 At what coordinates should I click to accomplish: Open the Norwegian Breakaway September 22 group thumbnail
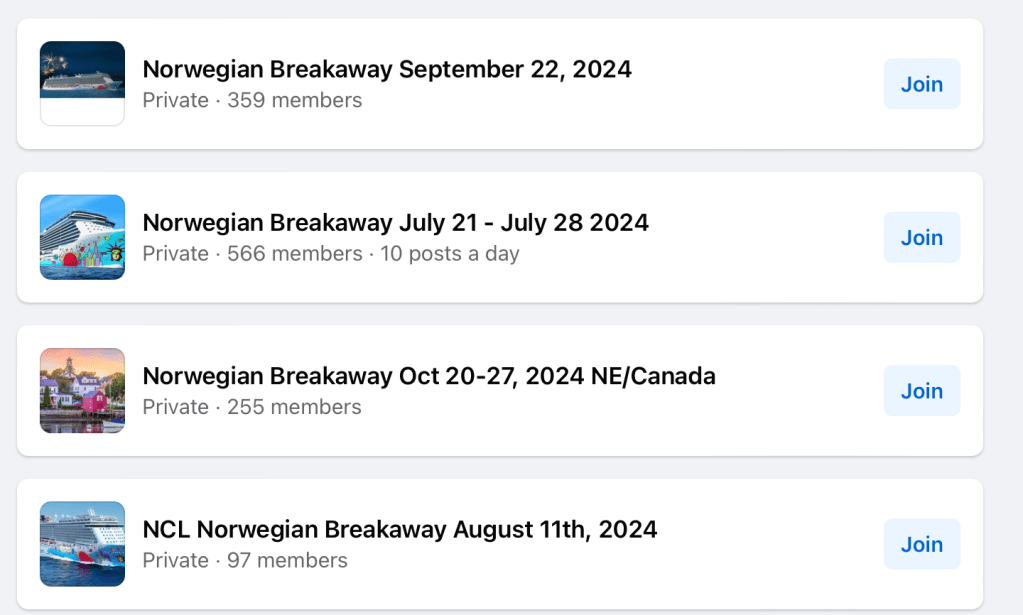82,84
